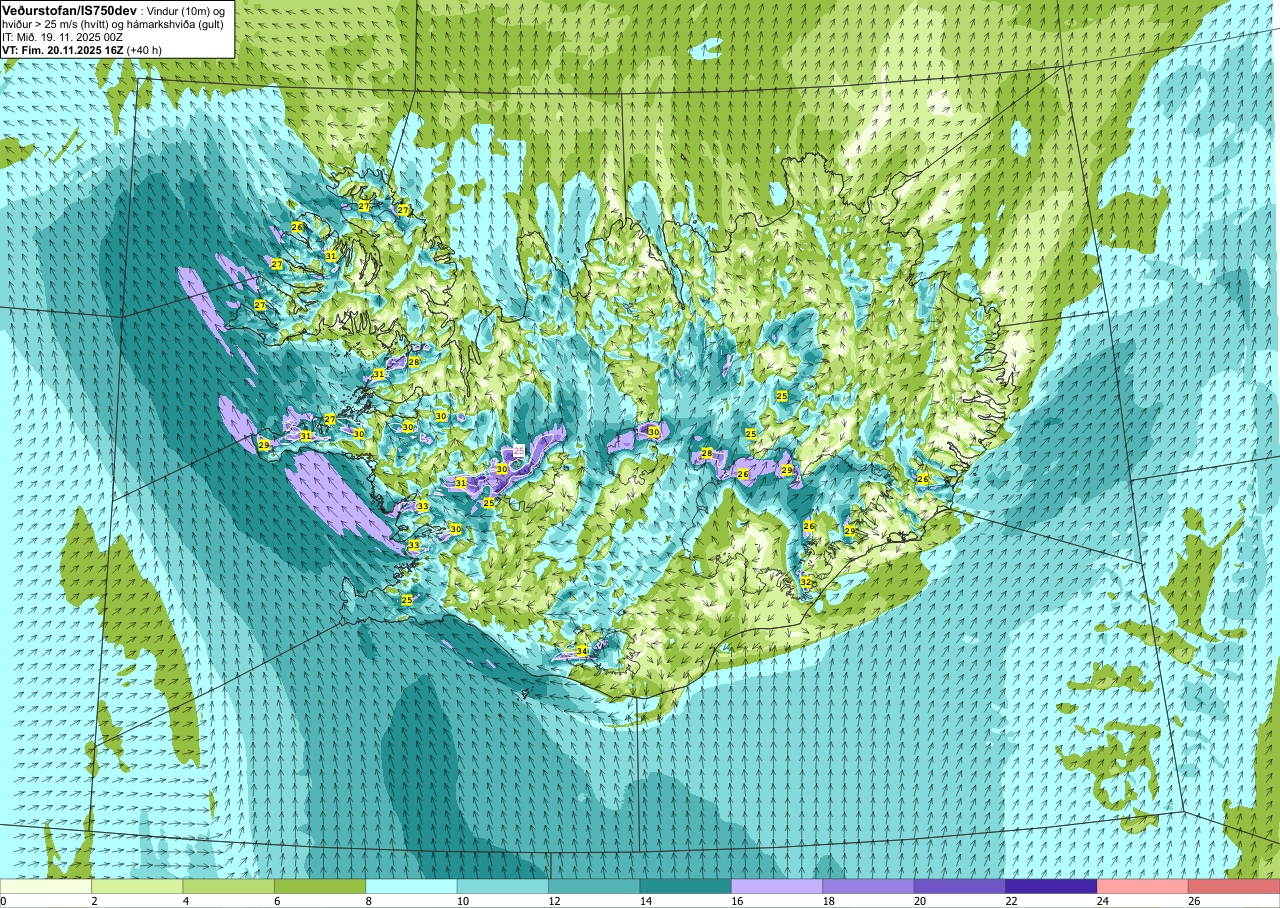Select the 'IT: Mið. 19. 11. 2025 00Z' line
The image size is (1280, 908).
tap(62, 36)
